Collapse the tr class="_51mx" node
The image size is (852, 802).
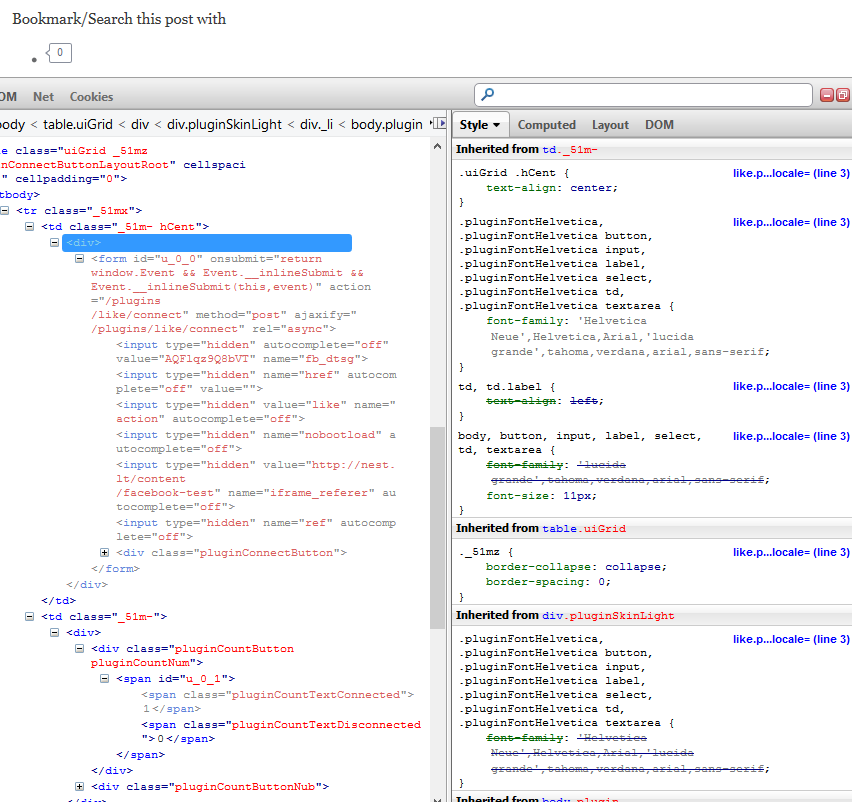[4, 210]
